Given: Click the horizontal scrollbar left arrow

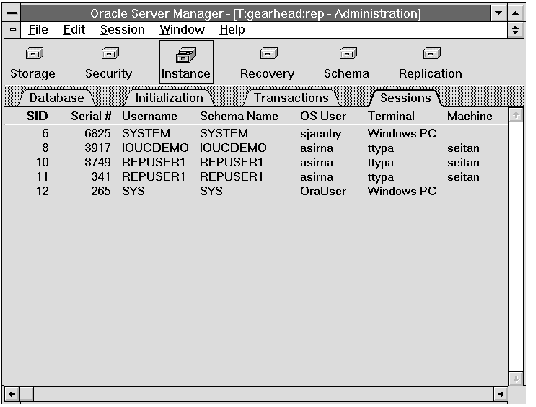Looking at the screenshot, I should click(x=12, y=394).
